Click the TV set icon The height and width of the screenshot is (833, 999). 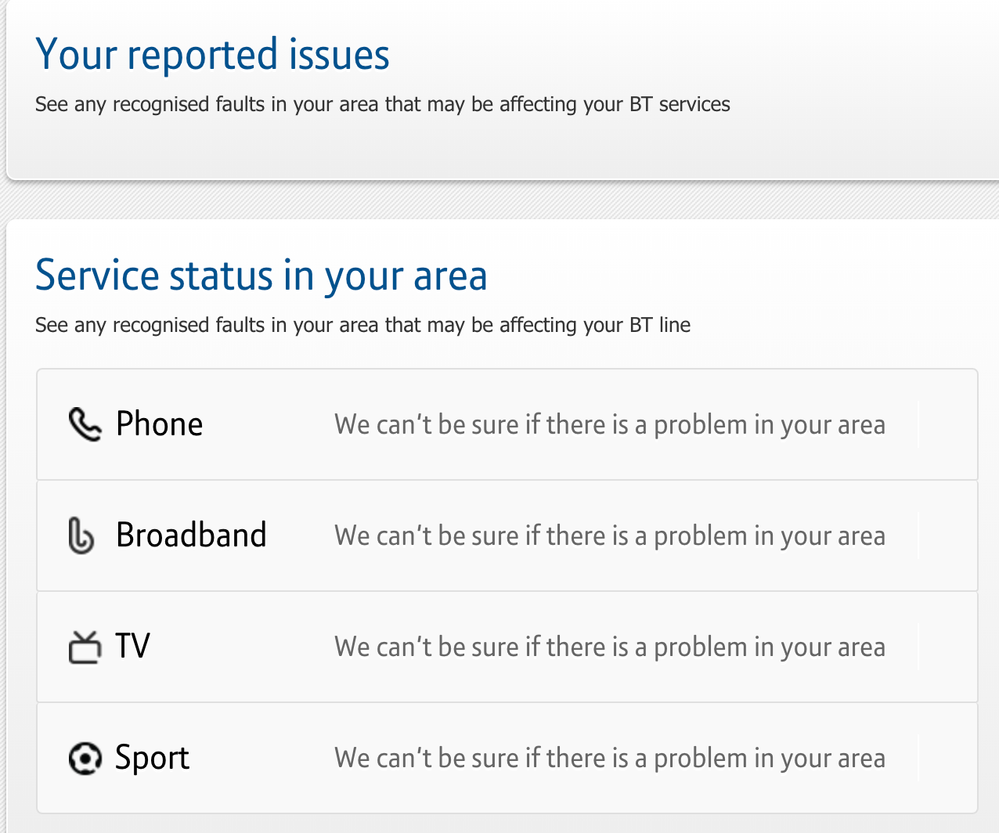pos(85,648)
